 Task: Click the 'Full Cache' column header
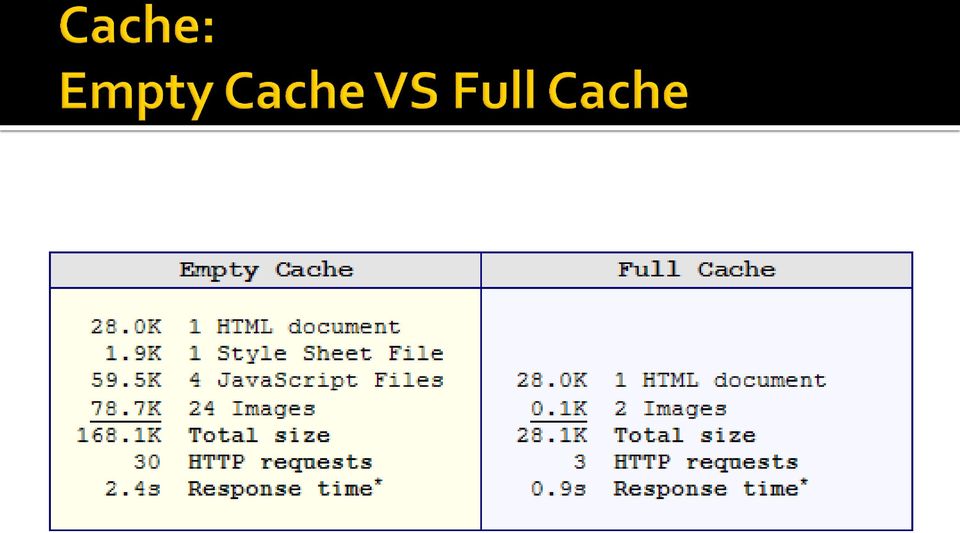coord(697,270)
